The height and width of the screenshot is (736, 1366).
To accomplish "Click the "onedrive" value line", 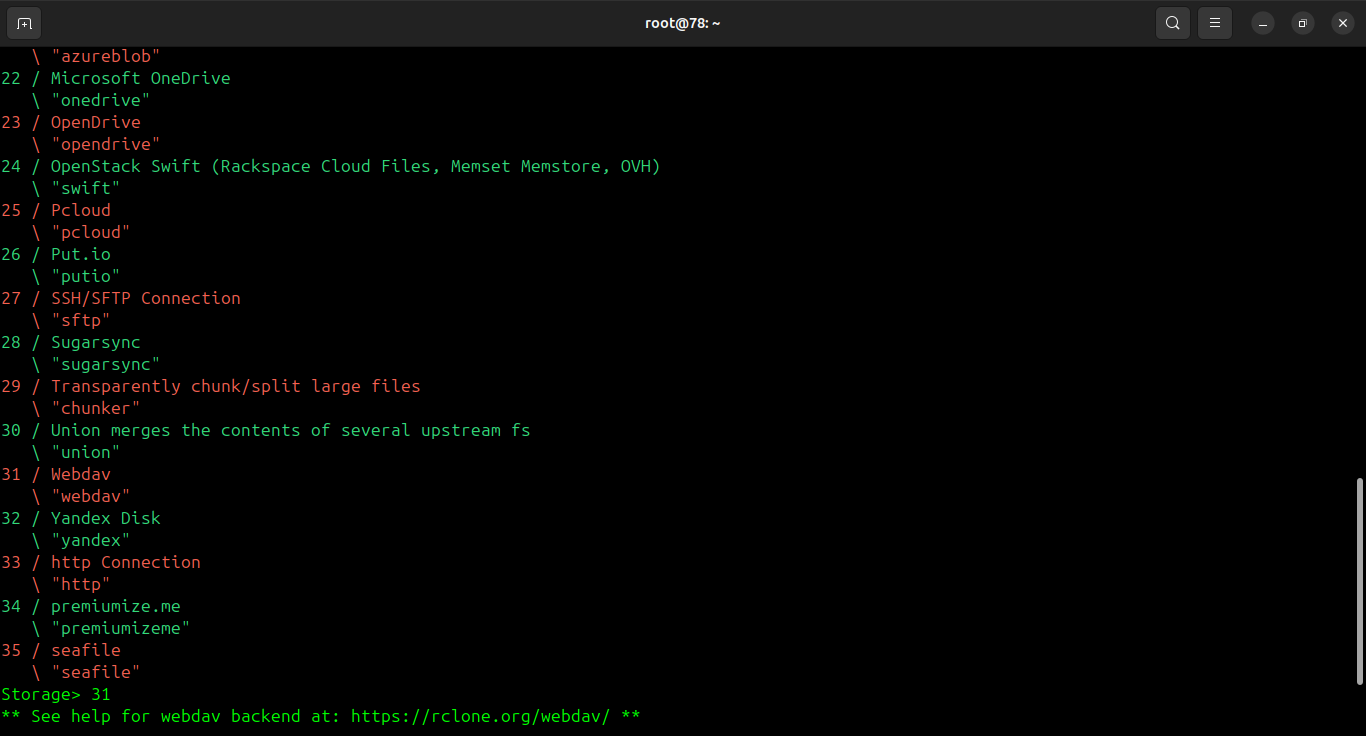I will [91, 100].
